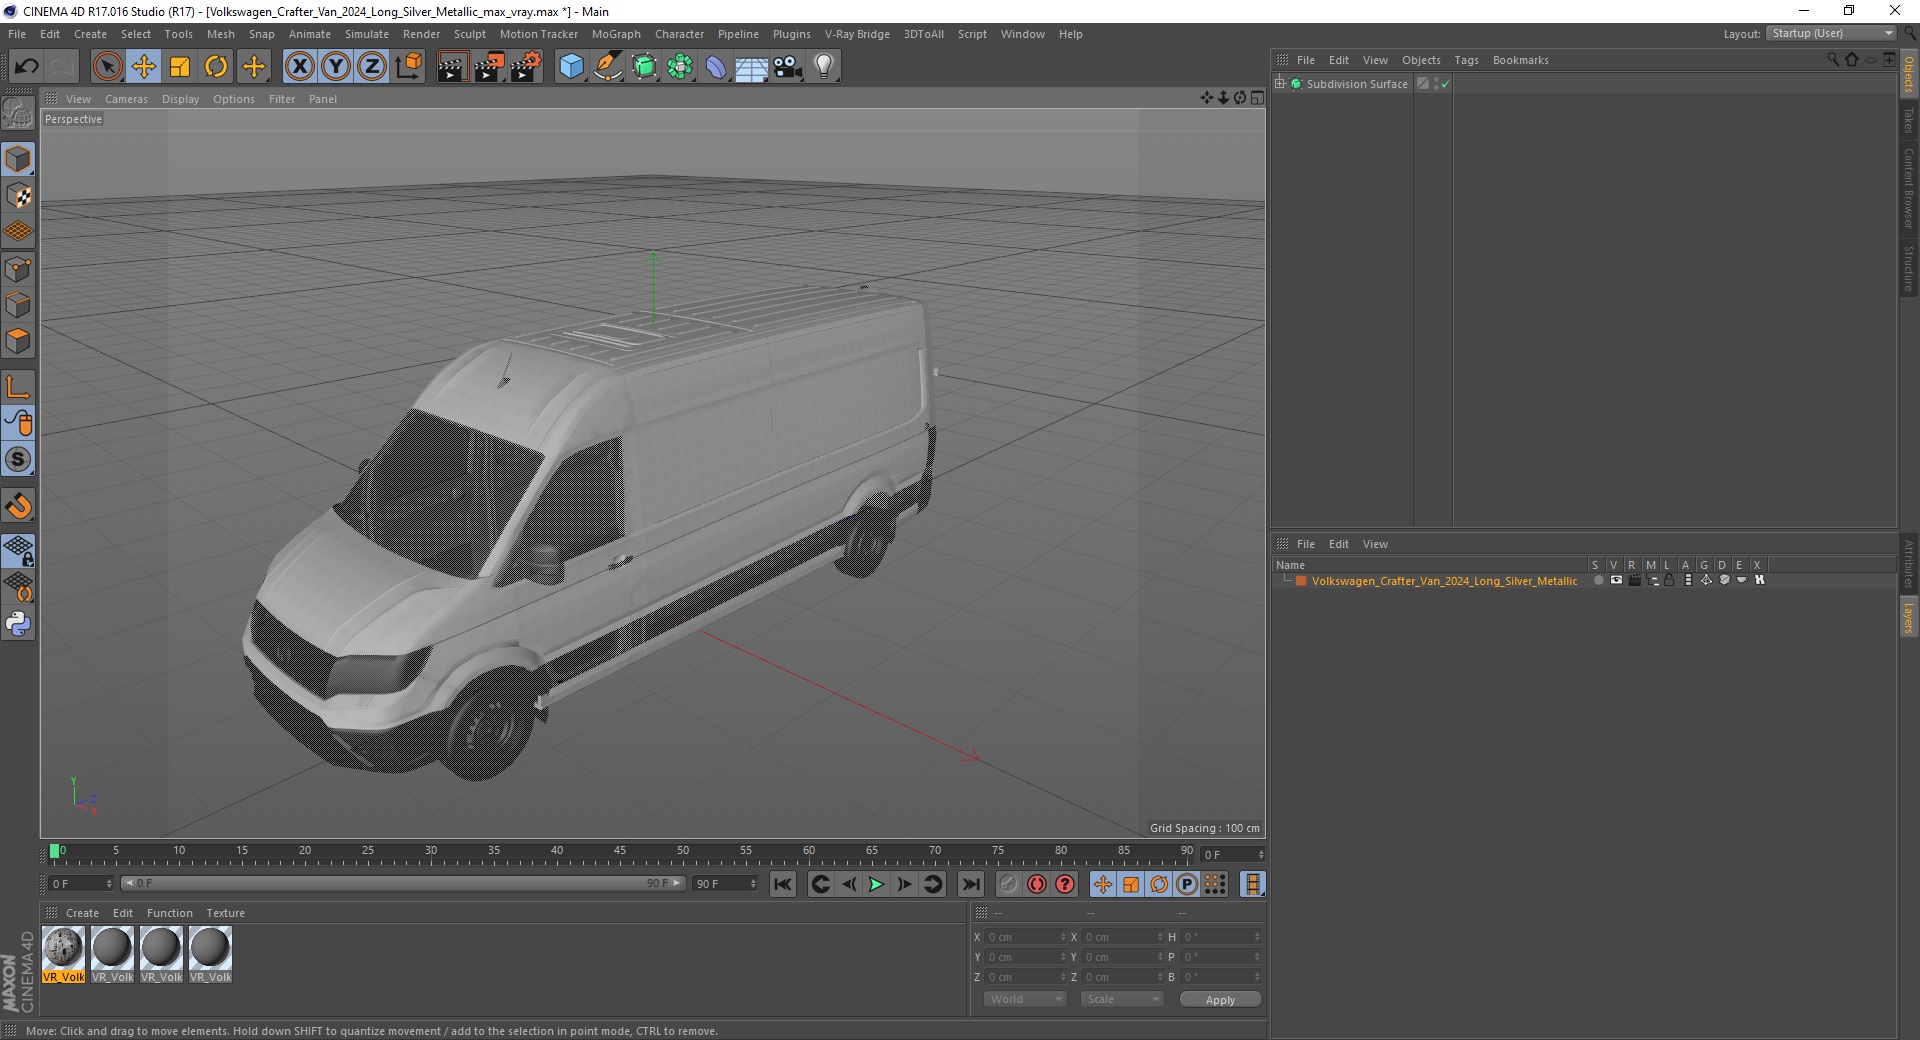Switch to Edges mode
This screenshot has height=1040, width=1920.
18,305
